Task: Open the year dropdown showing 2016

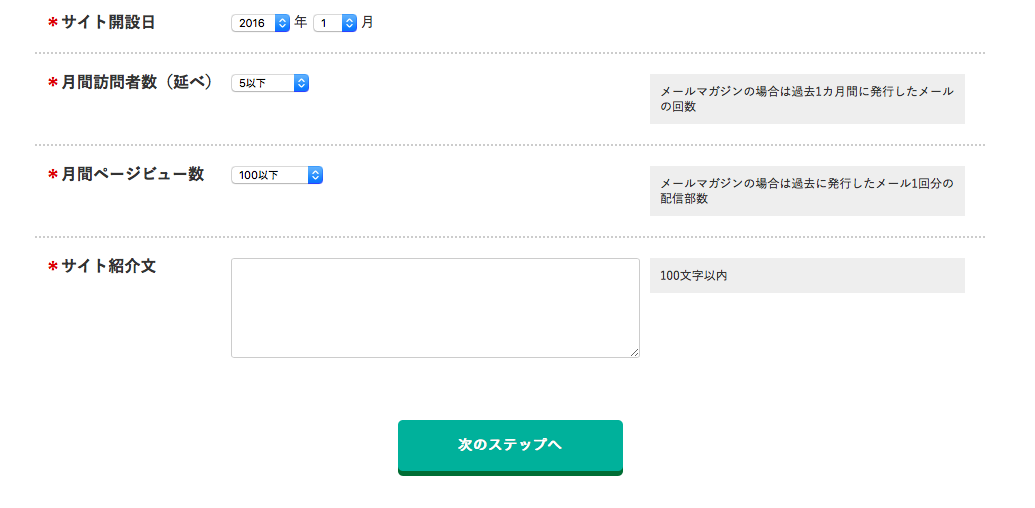Action: pyautogui.click(x=260, y=22)
